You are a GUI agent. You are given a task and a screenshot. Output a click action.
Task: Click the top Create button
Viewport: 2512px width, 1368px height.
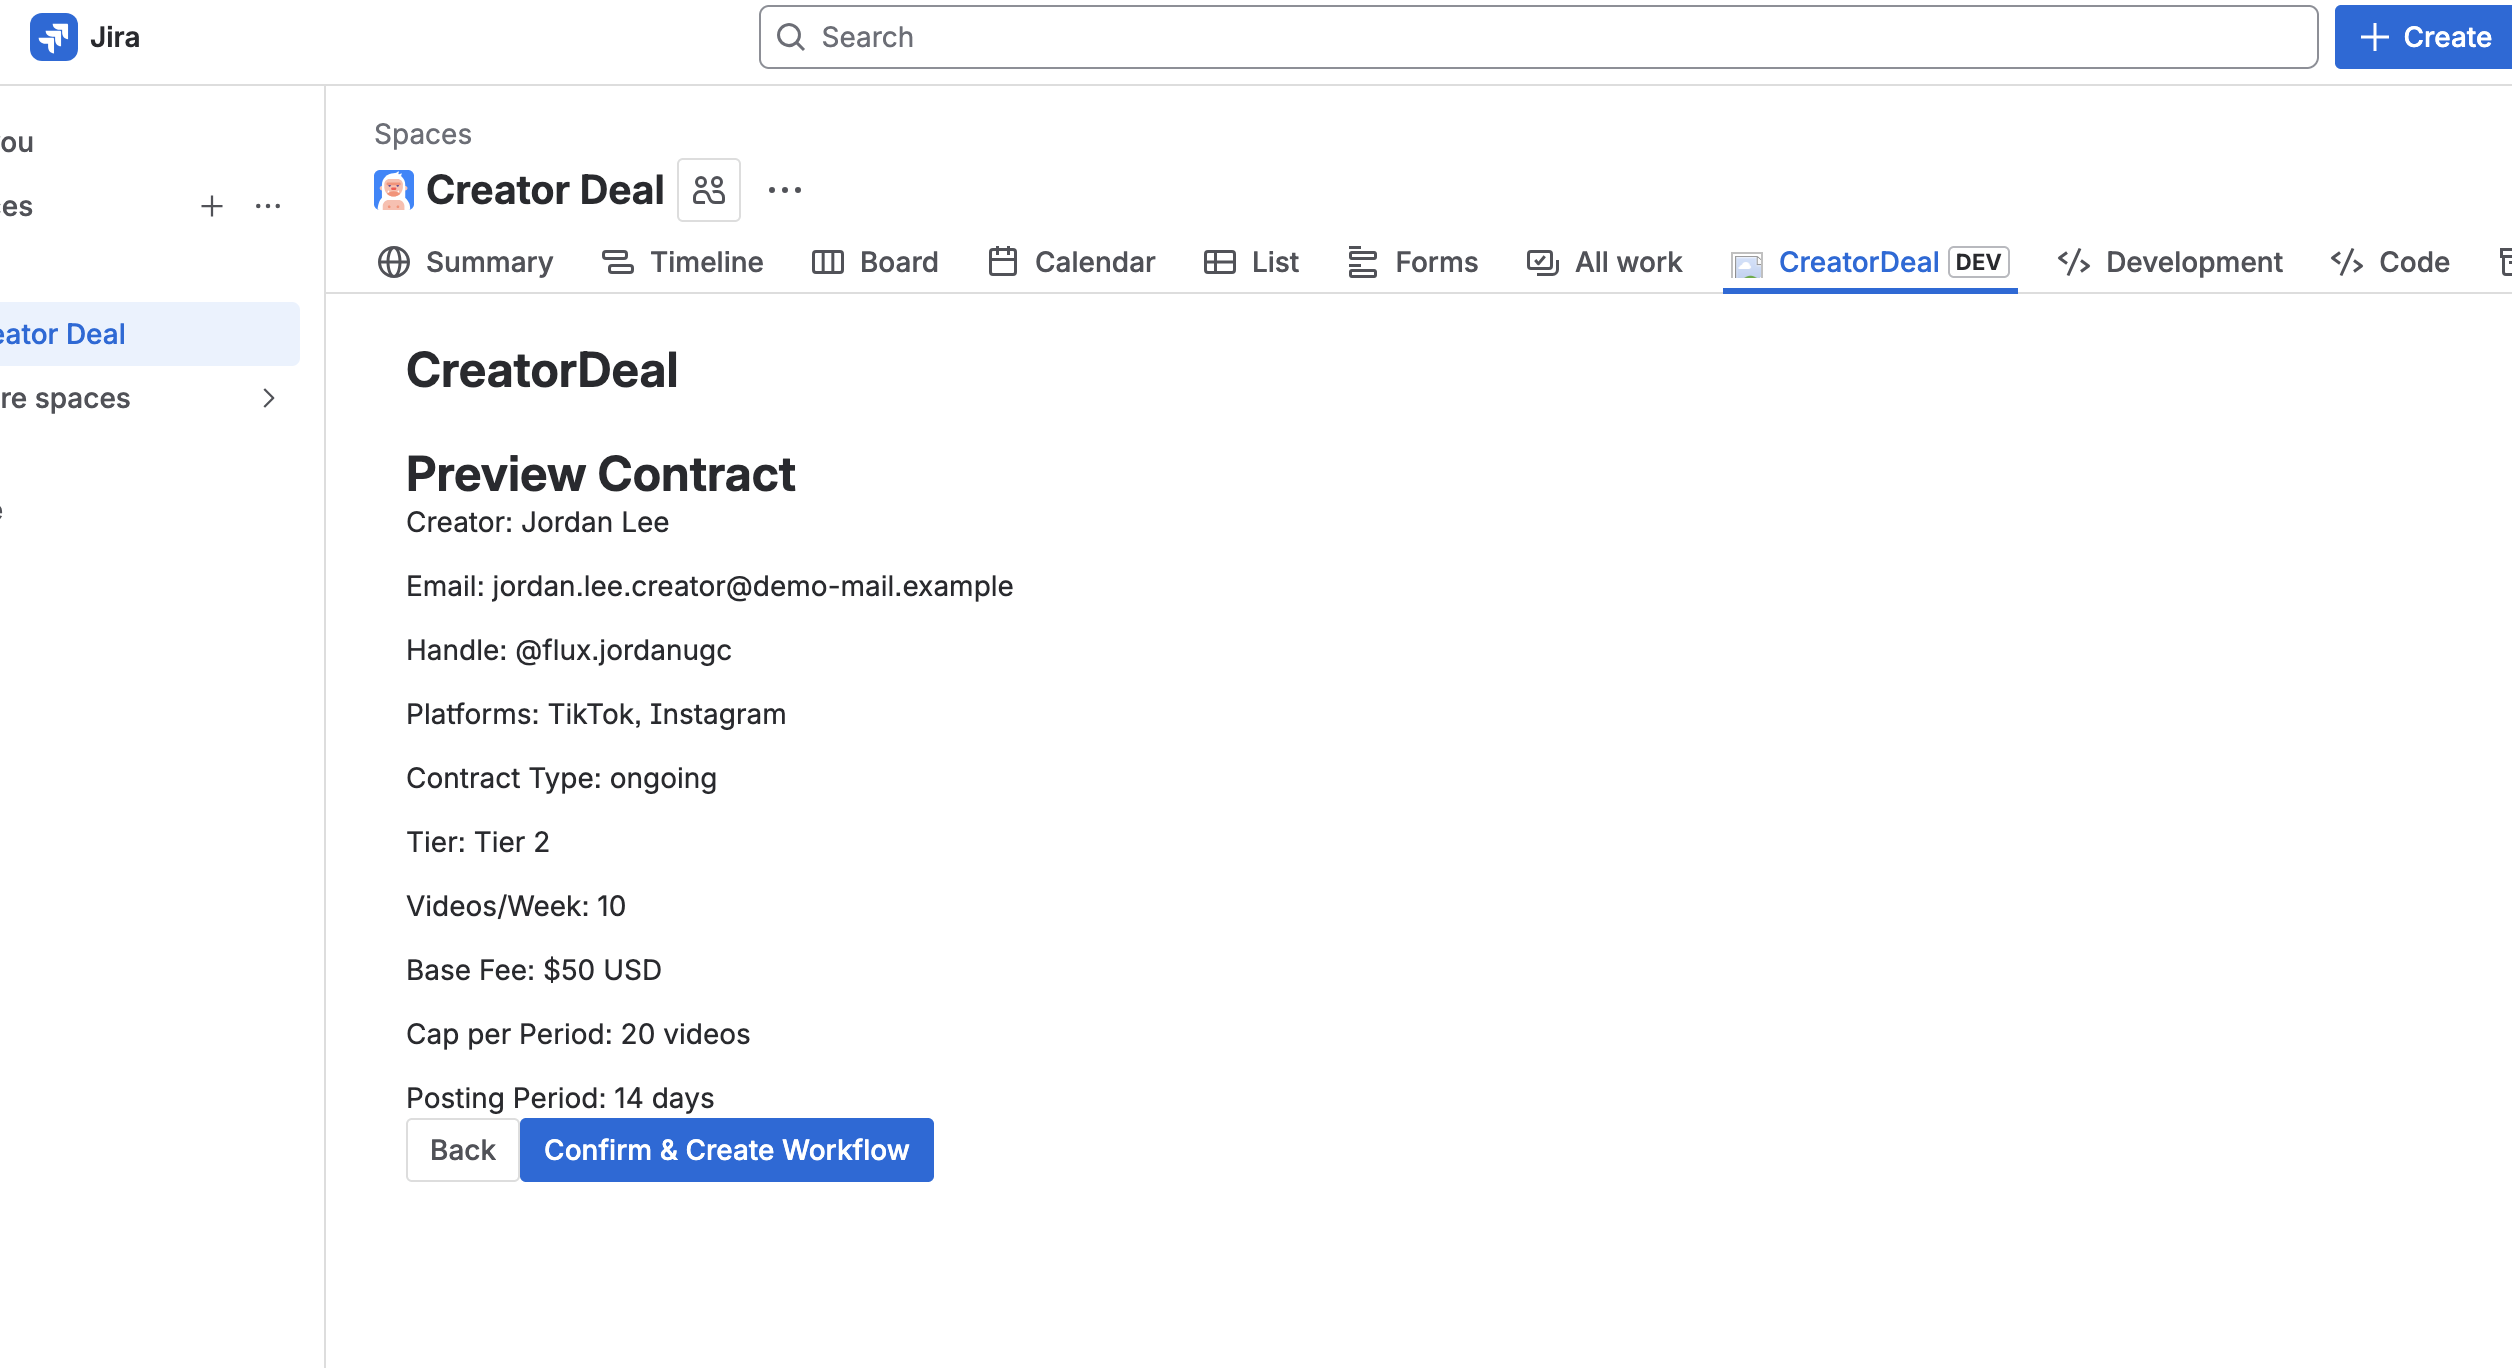pos(2424,37)
